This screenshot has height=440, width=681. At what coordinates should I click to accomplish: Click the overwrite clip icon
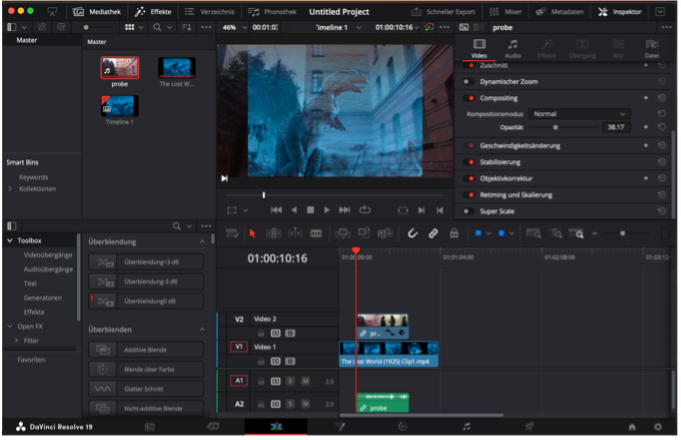(364, 234)
